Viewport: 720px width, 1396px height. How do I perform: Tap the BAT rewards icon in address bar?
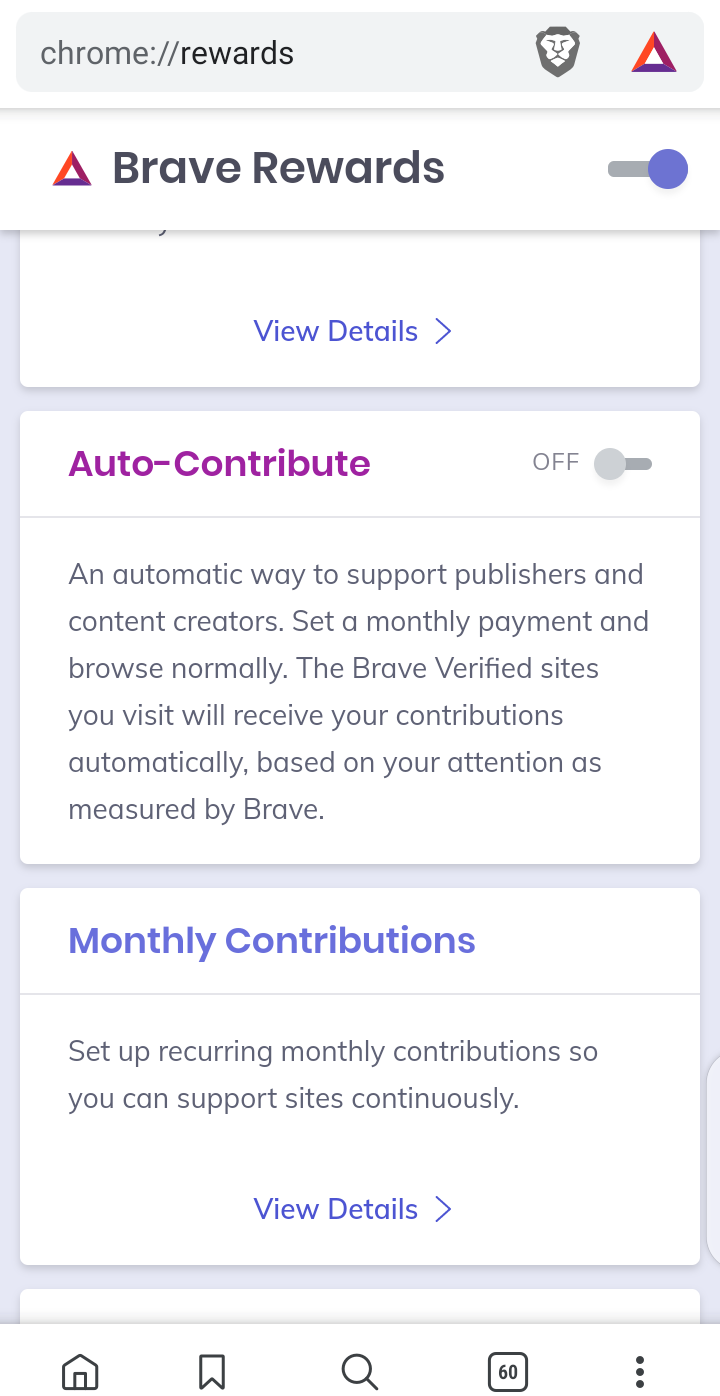point(654,53)
